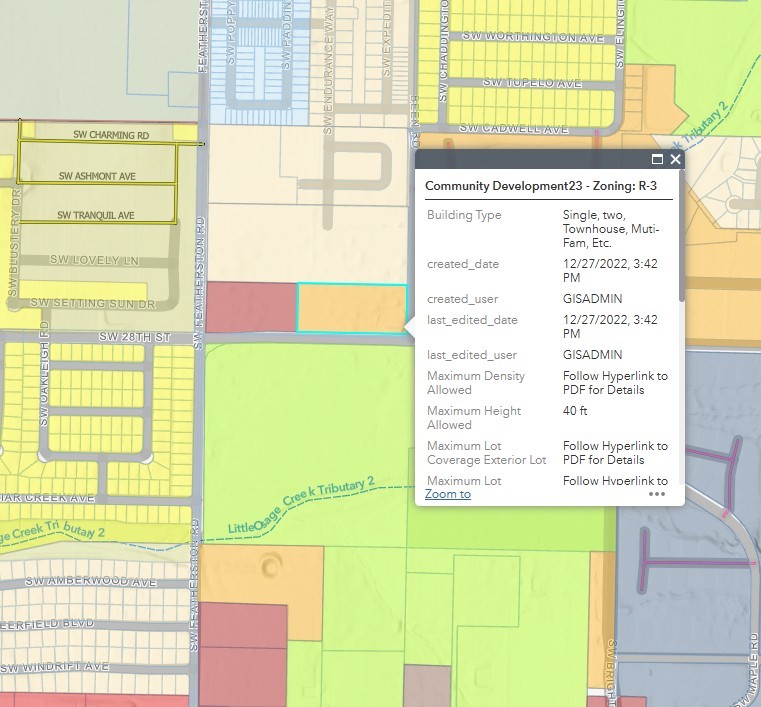
Task: Close the Zoning R-3 popup
Action: [676, 159]
